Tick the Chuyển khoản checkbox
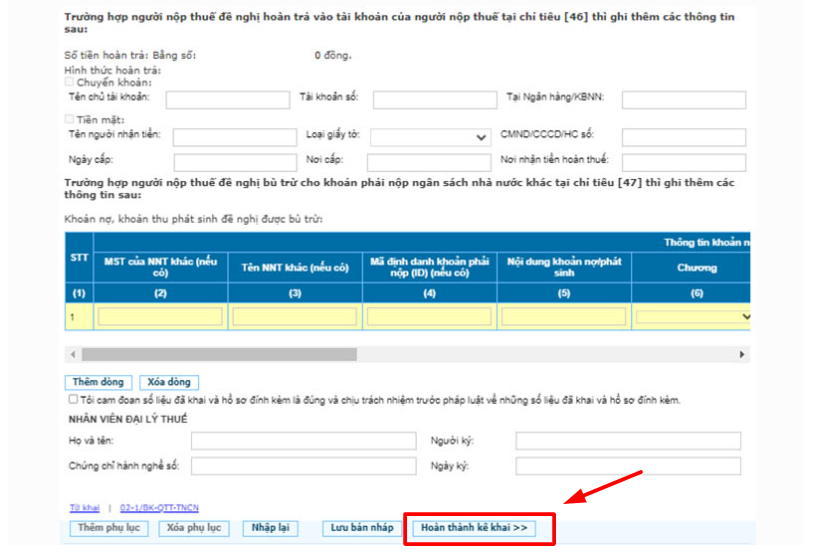This screenshot has height=555, width=815. [x=70, y=83]
